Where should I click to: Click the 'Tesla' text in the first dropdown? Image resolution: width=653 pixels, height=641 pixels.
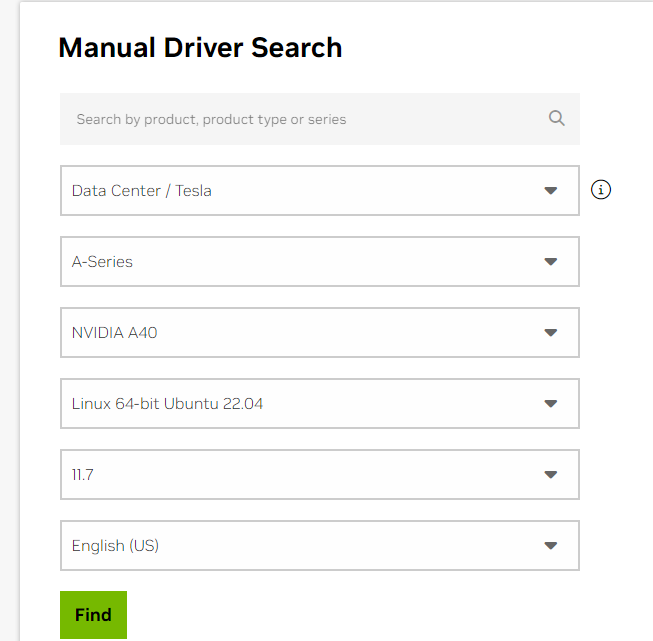coord(193,191)
